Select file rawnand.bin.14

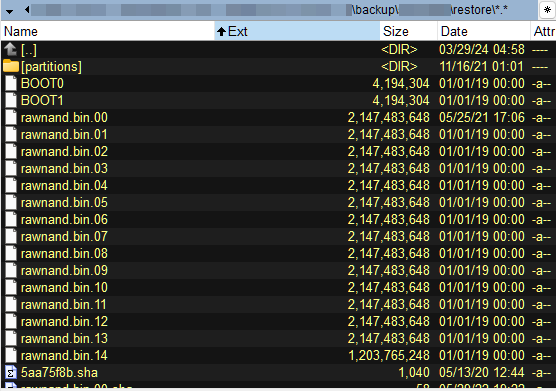[64, 356]
